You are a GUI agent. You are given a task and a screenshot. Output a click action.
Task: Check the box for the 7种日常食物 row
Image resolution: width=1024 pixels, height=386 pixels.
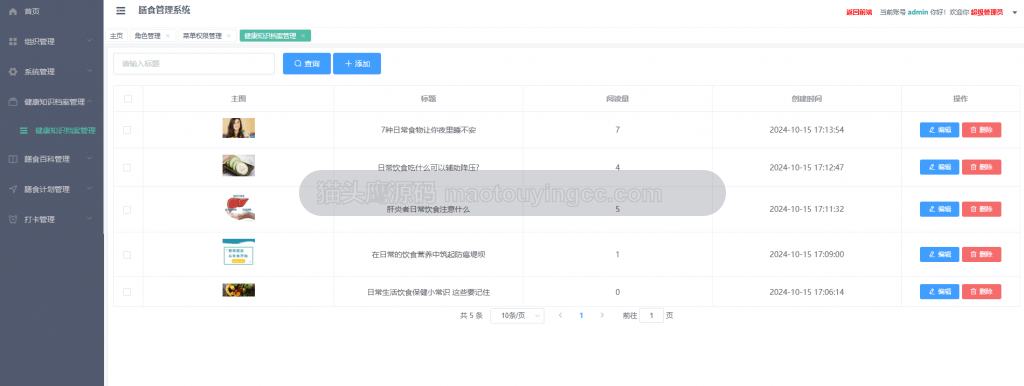coord(127,130)
